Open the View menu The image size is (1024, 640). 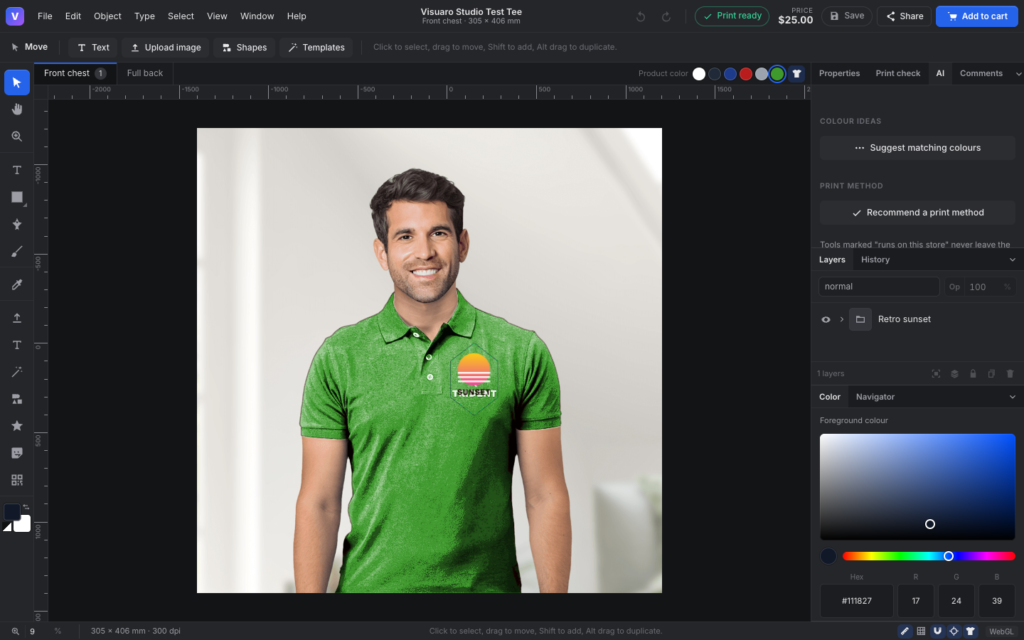point(217,16)
